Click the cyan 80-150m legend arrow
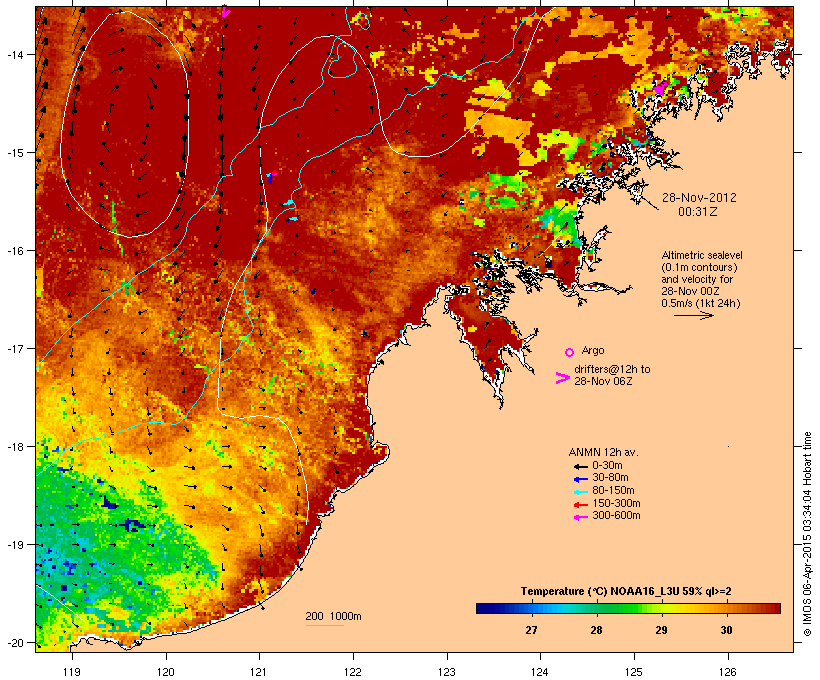Screen dimensions: 820x680 [580, 492]
